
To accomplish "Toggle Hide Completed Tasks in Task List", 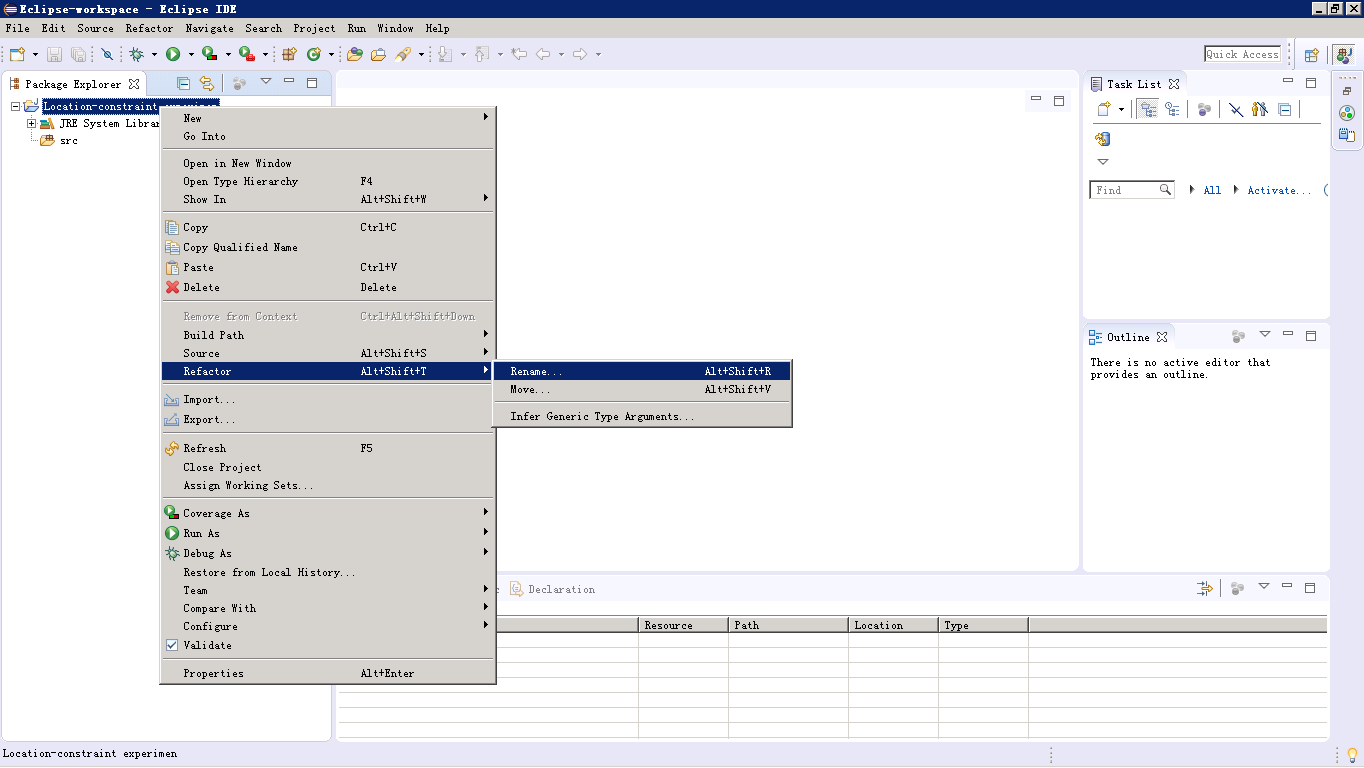I will pyautogui.click(x=1236, y=109).
